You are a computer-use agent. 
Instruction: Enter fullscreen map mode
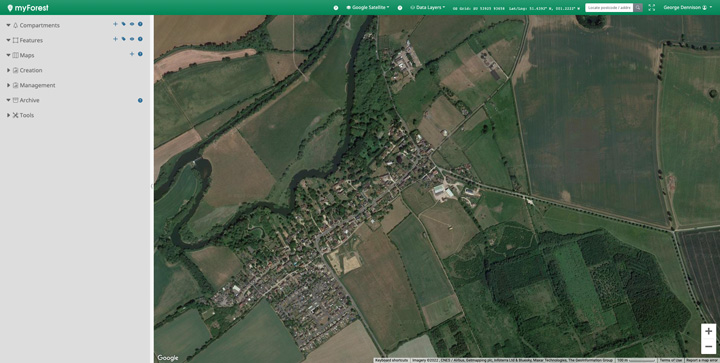pyautogui.click(x=652, y=8)
